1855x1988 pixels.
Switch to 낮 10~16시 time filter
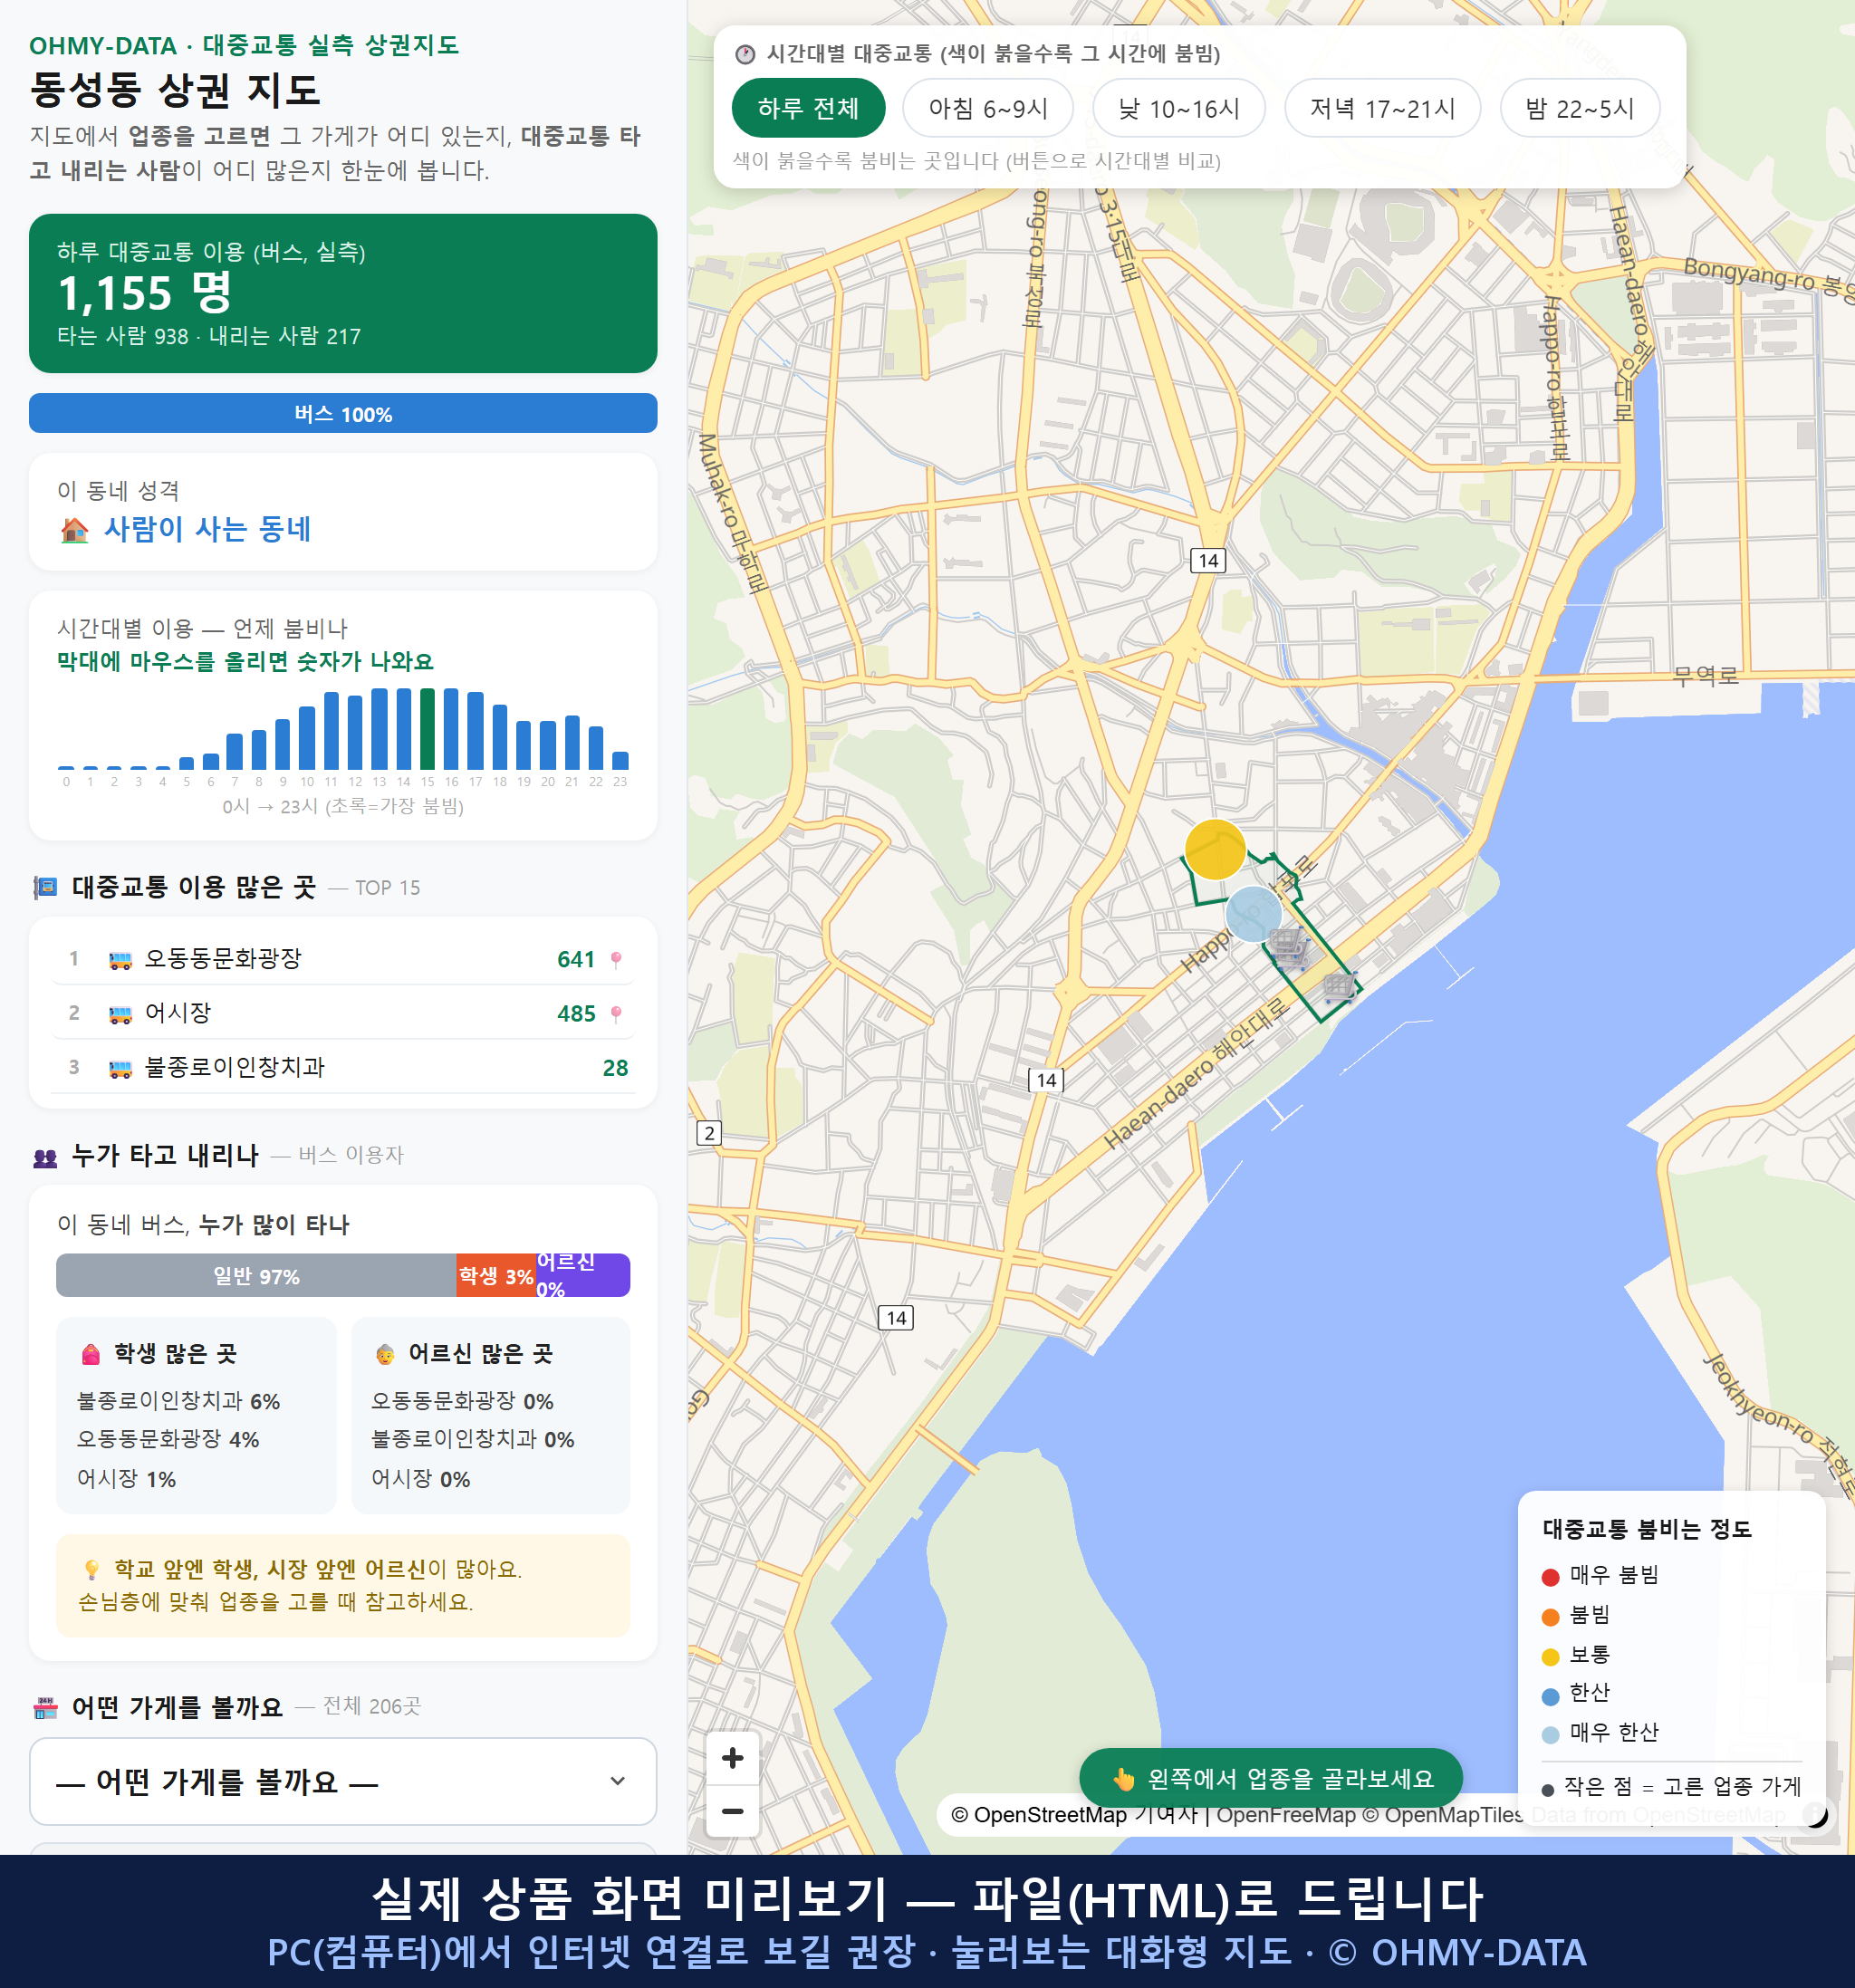pos(1179,108)
